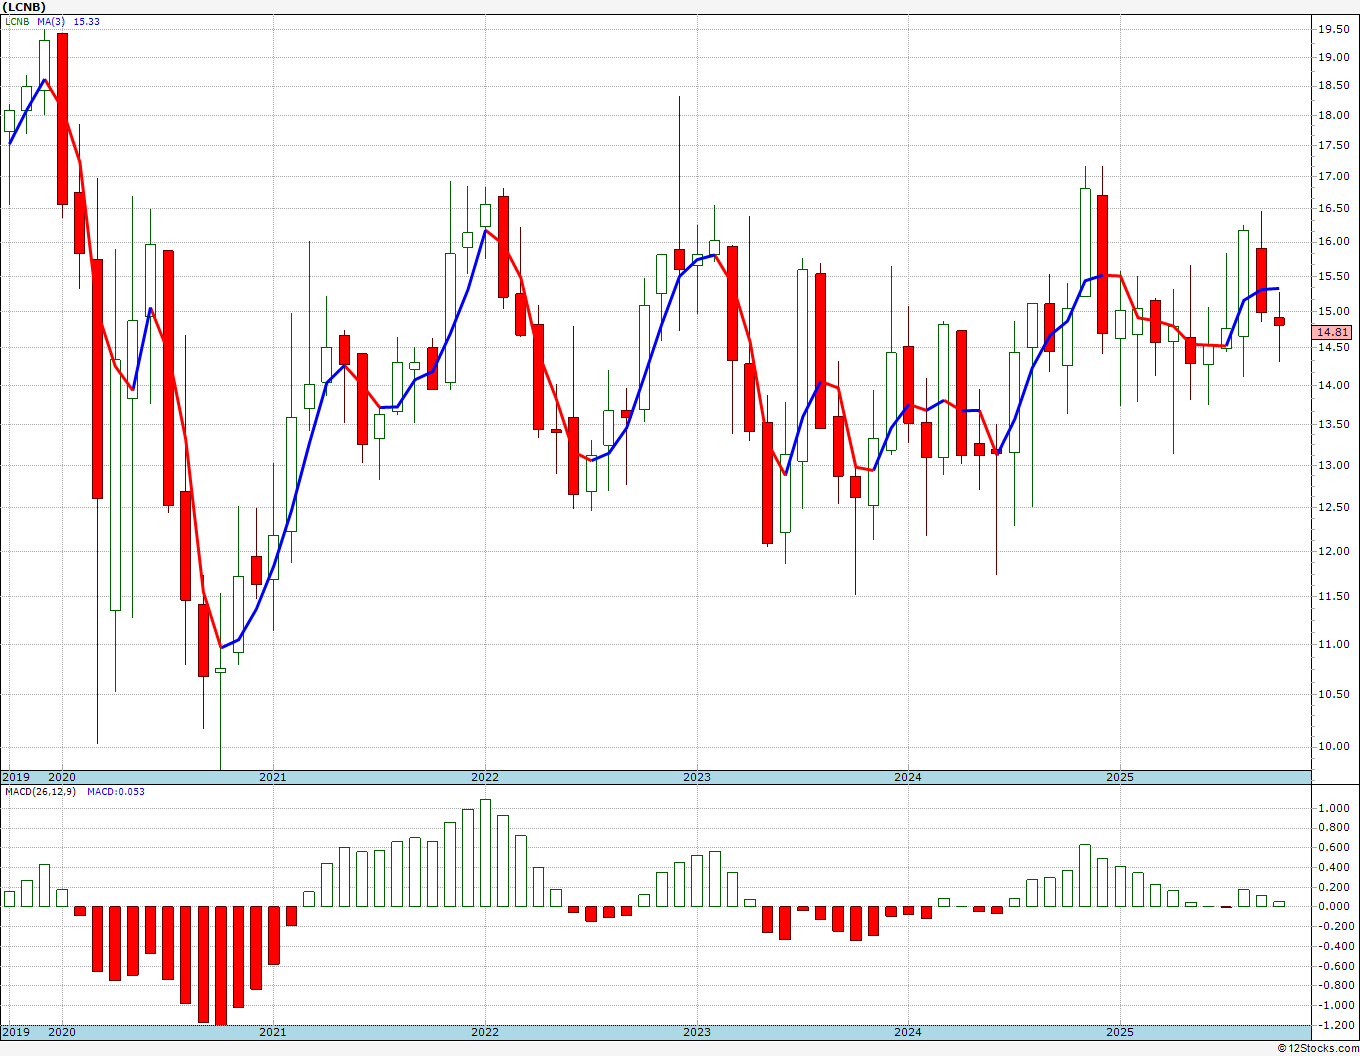
Task: Click the 1.000 MACD axis label
Action: point(1335,808)
